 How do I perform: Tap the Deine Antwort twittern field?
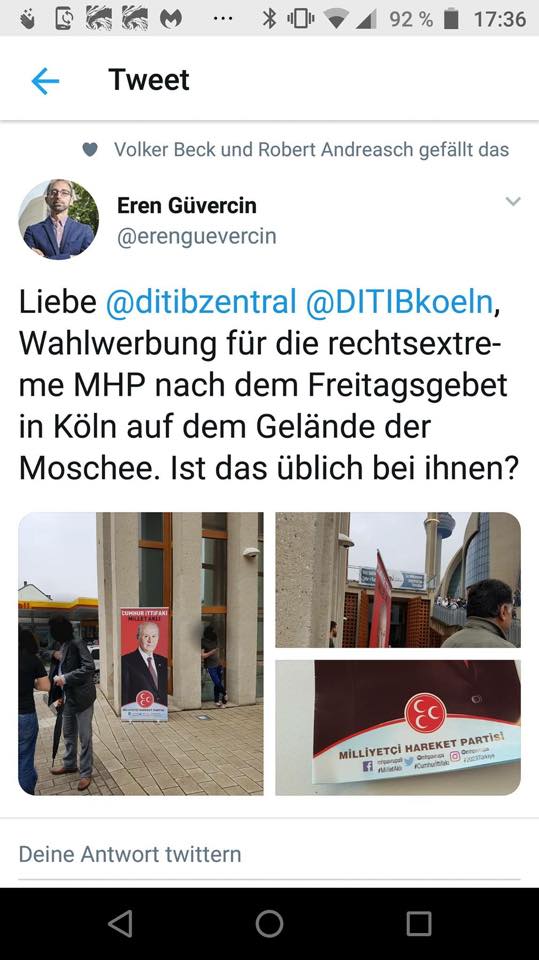click(270, 853)
